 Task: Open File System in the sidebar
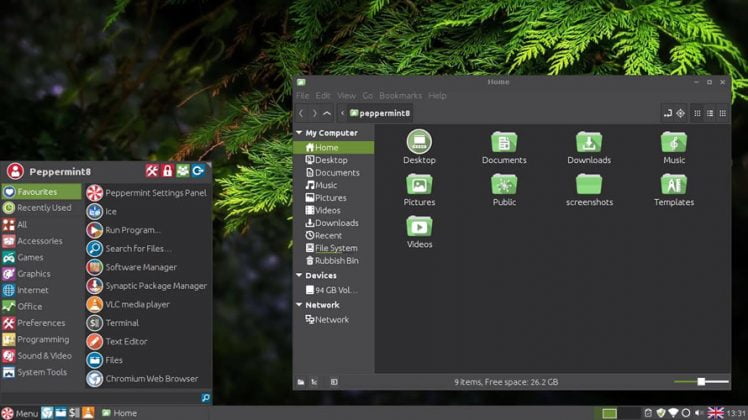(333, 248)
